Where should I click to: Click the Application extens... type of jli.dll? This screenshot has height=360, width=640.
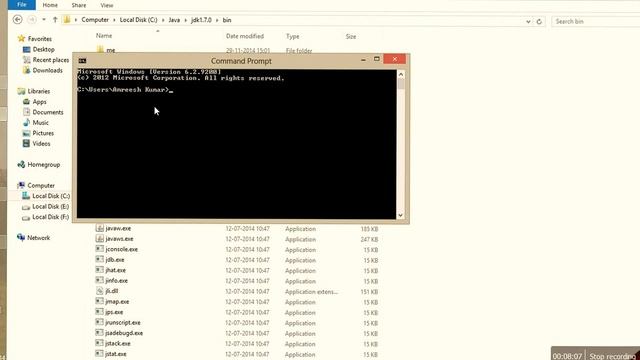point(311,292)
